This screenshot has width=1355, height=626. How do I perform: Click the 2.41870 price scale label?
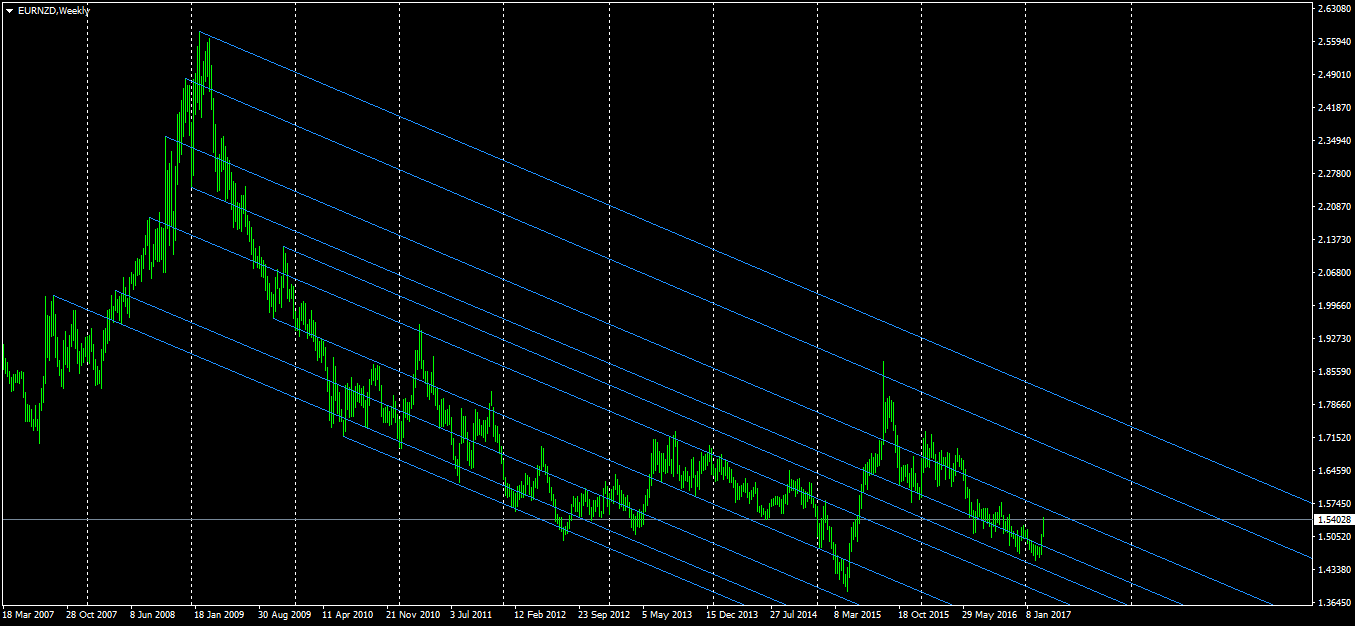(1335, 108)
